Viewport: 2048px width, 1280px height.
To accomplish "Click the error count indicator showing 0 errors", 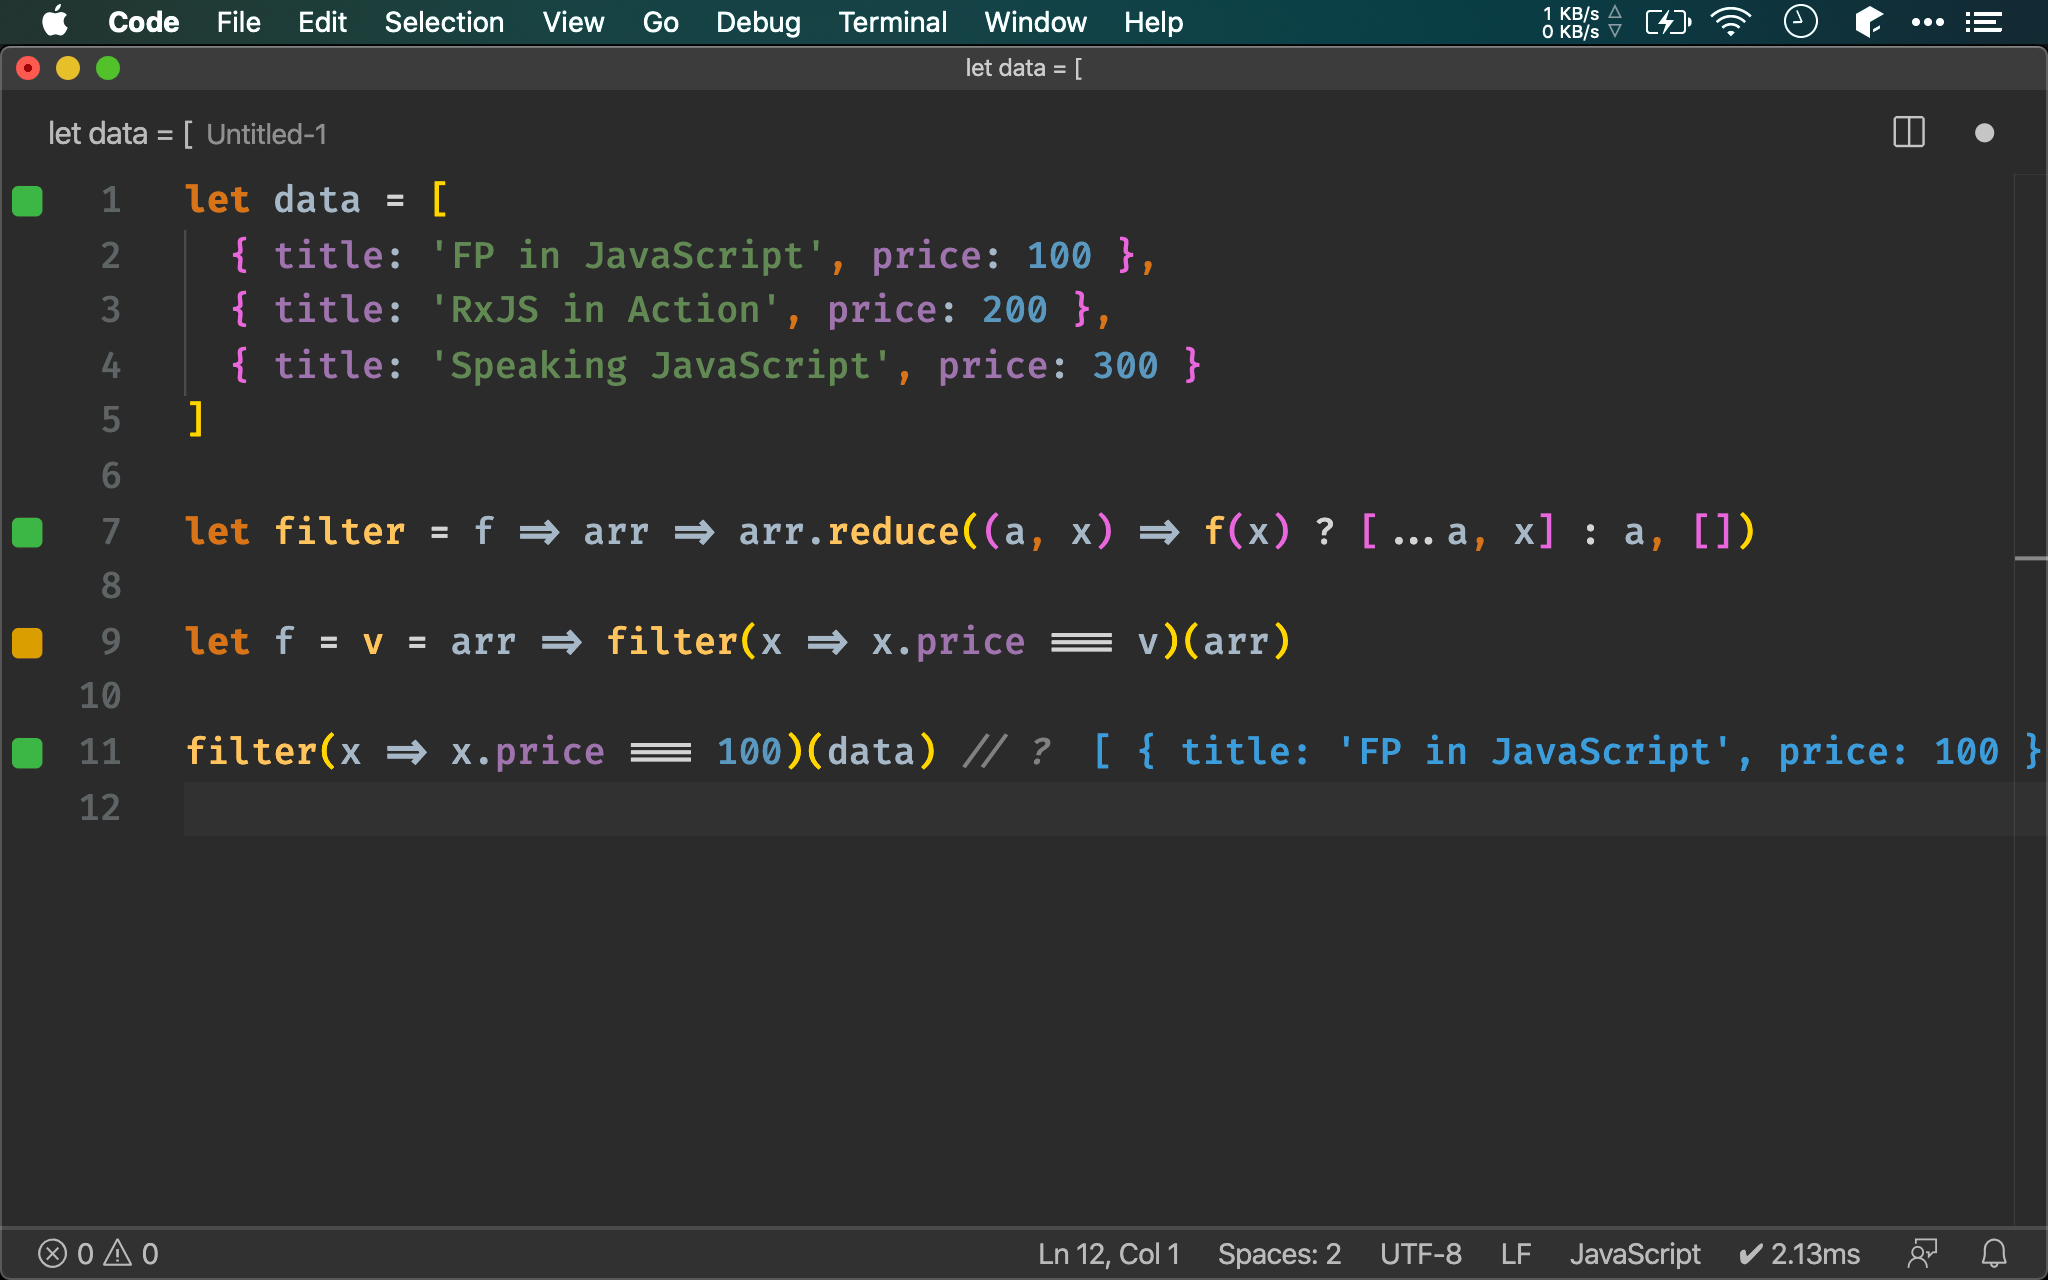I will point(52,1252).
